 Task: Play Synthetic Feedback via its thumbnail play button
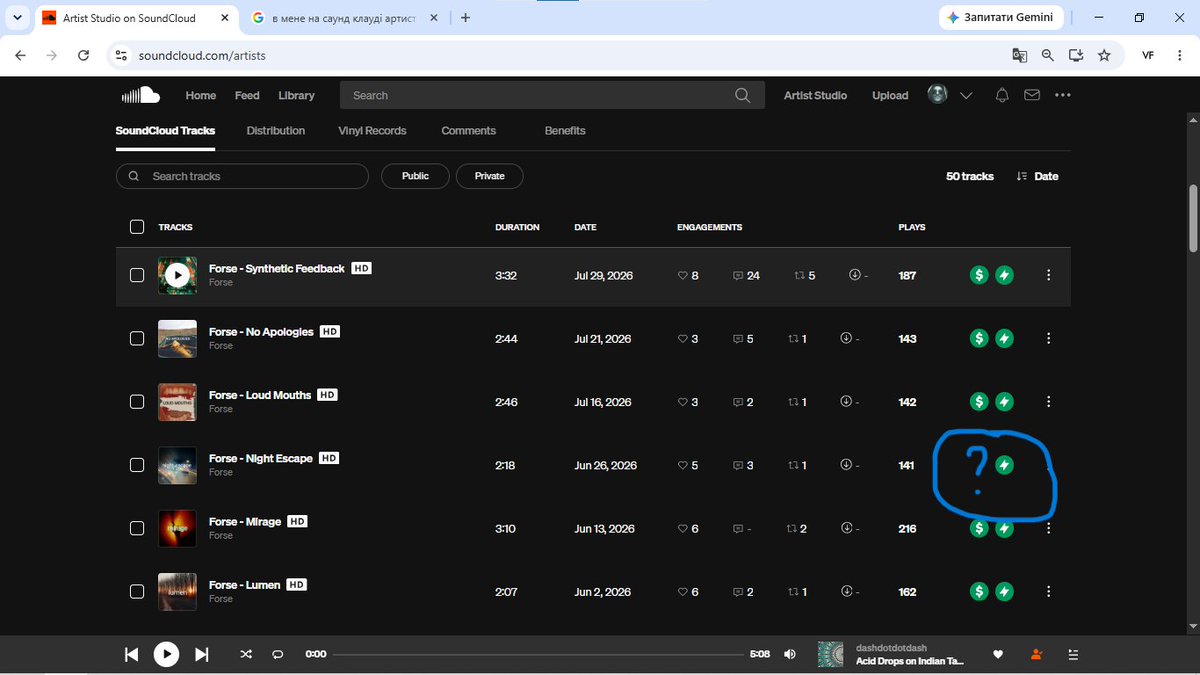(177, 275)
